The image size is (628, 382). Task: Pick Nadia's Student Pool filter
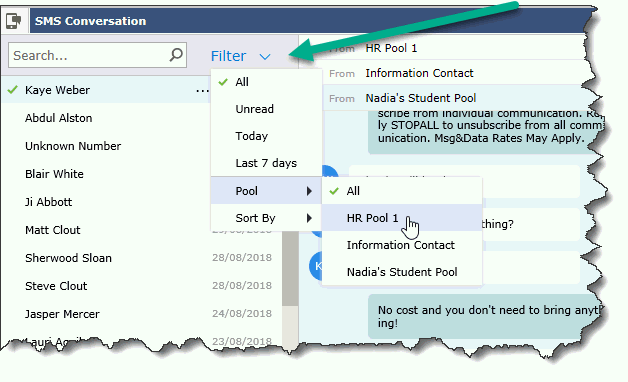402,272
